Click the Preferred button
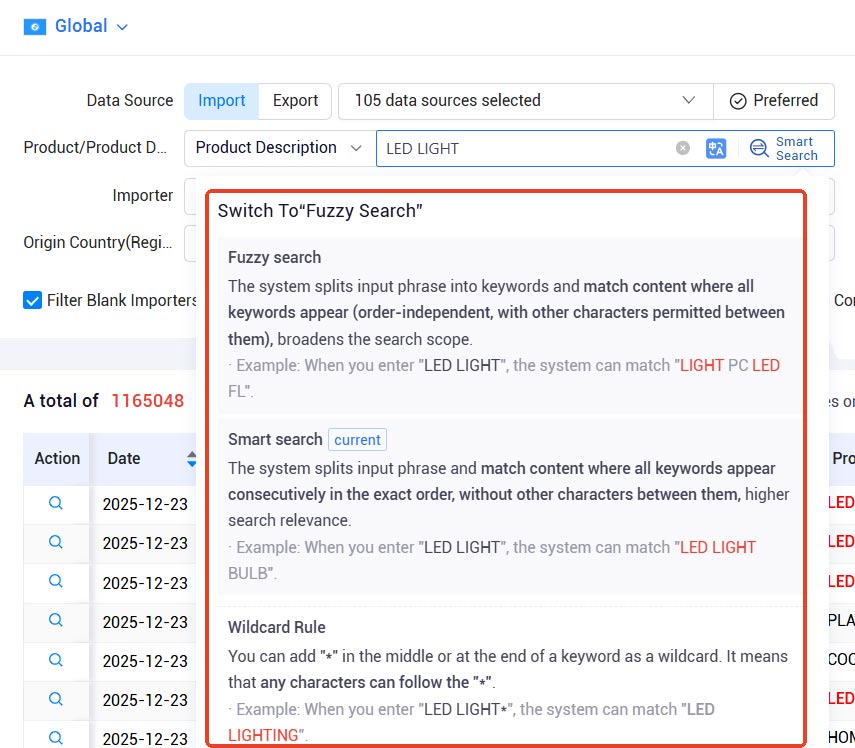855x748 pixels. click(x=774, y=101)
